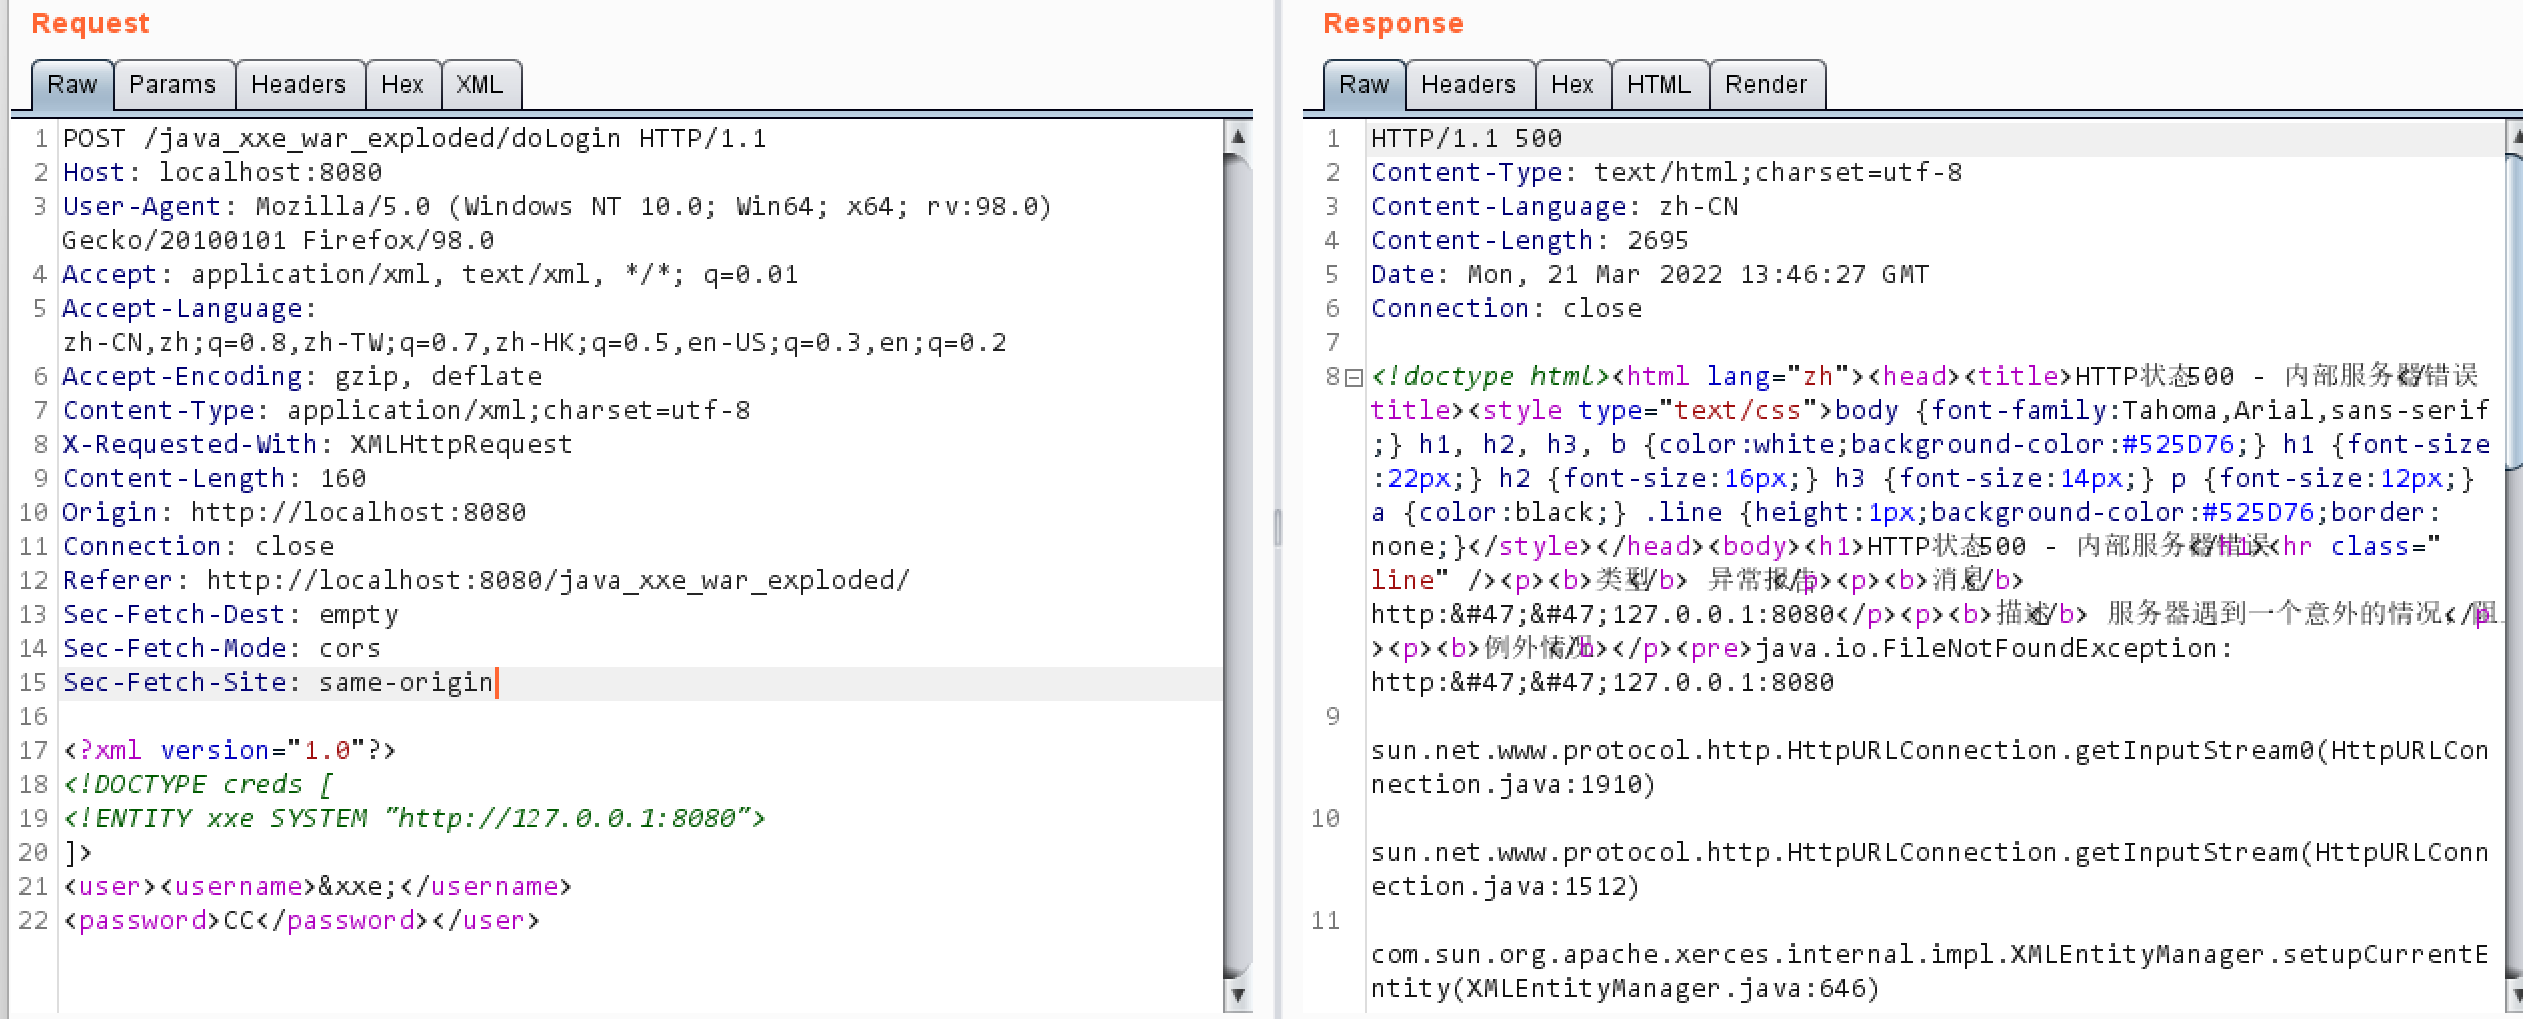Collapse the fold marker on response line 8

pyautogui.click(x=1354, y=377)
